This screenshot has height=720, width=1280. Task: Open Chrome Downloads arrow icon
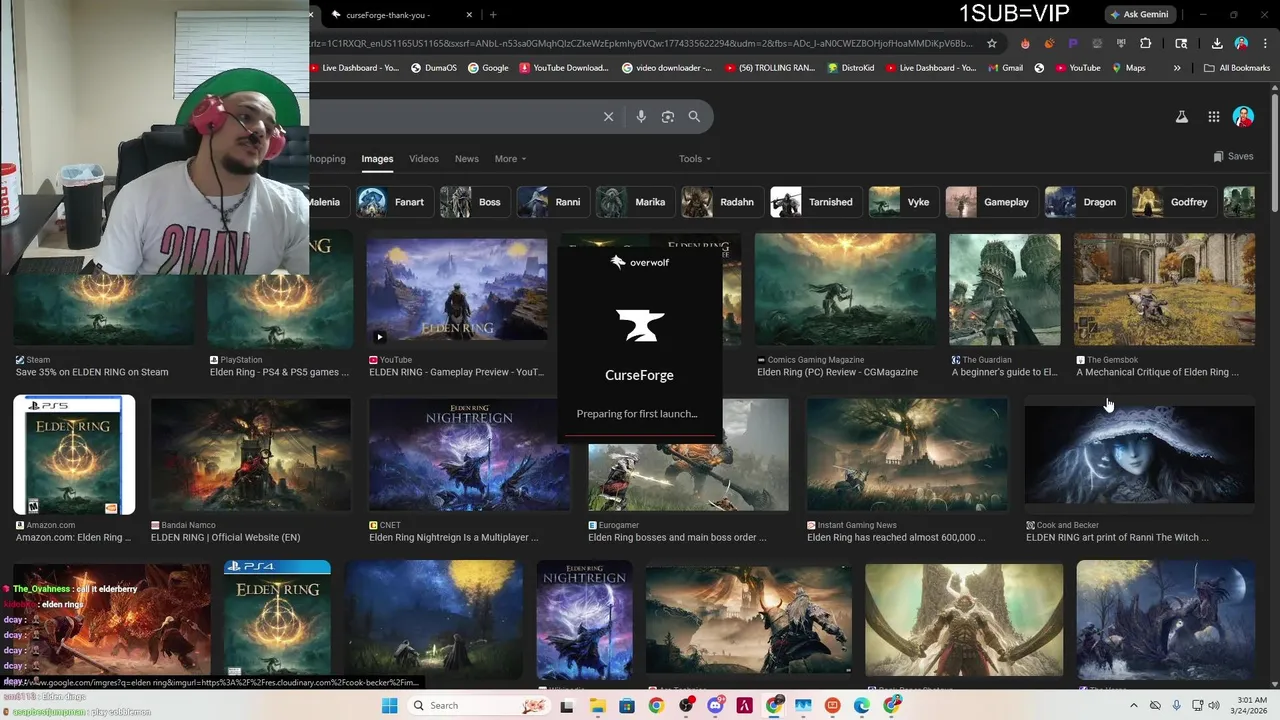(1217, 43)
